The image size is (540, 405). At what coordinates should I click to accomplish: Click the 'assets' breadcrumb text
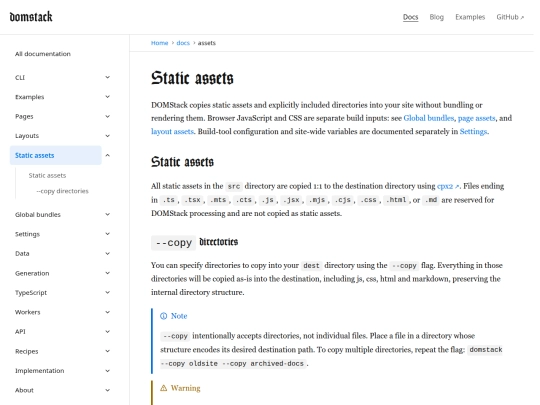point(207,43)
